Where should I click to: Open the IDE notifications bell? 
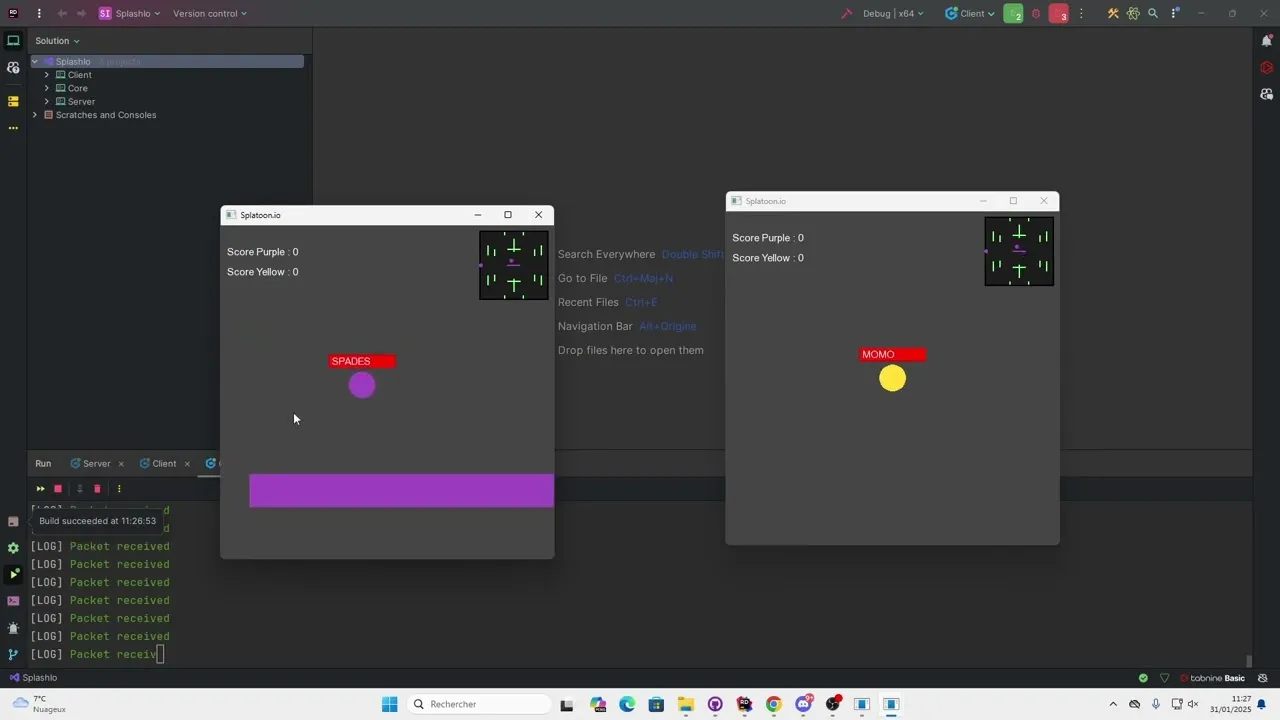[1267, 41]
